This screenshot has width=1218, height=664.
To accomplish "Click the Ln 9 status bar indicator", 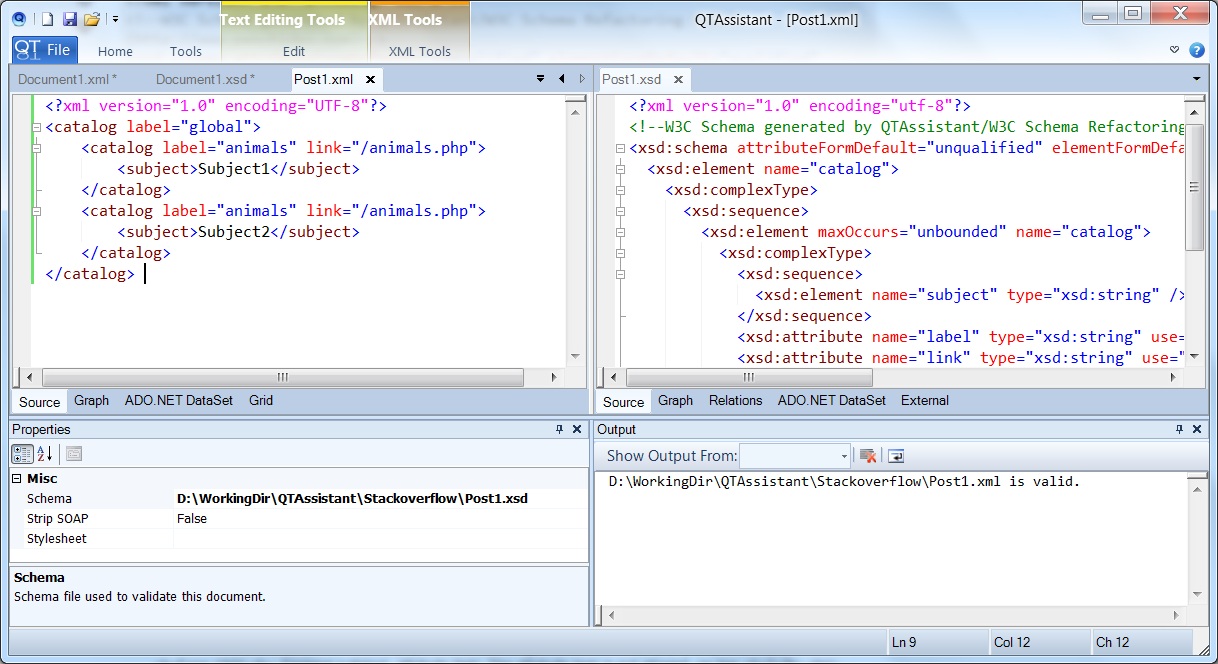I will (x=904, y=642).
